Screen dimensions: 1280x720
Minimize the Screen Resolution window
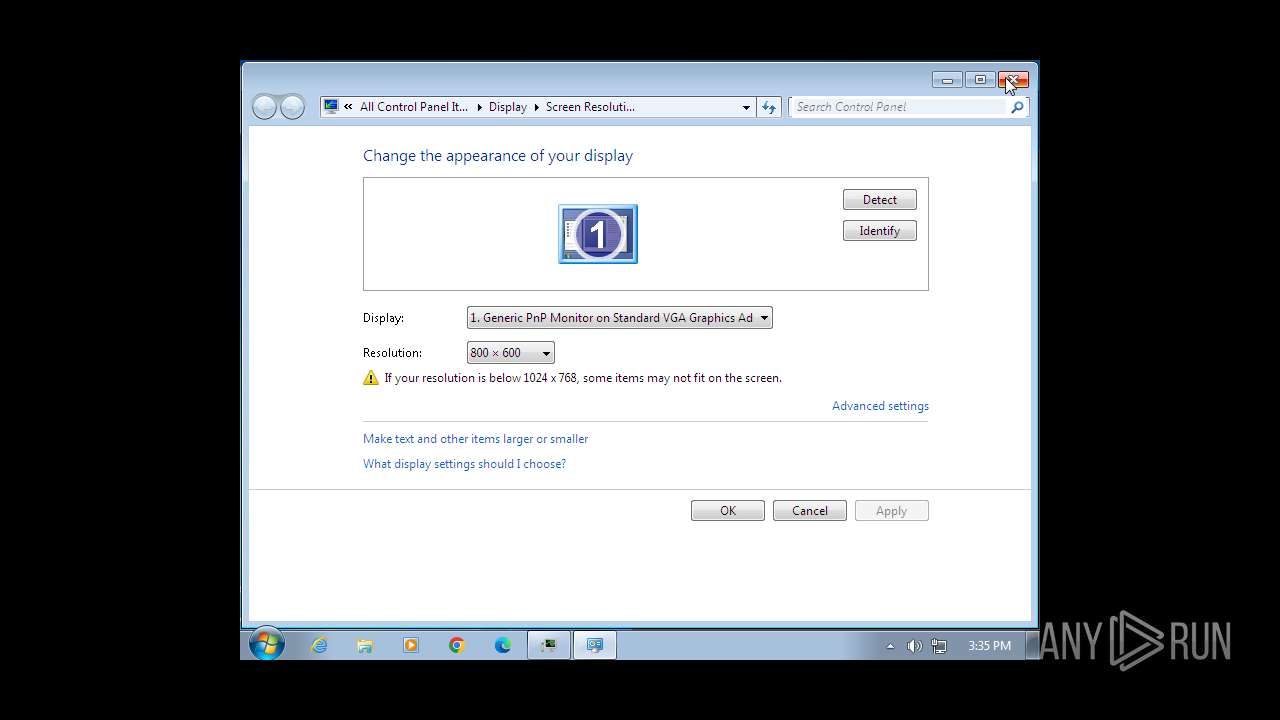pyautogui.click(x=947, y=80)
